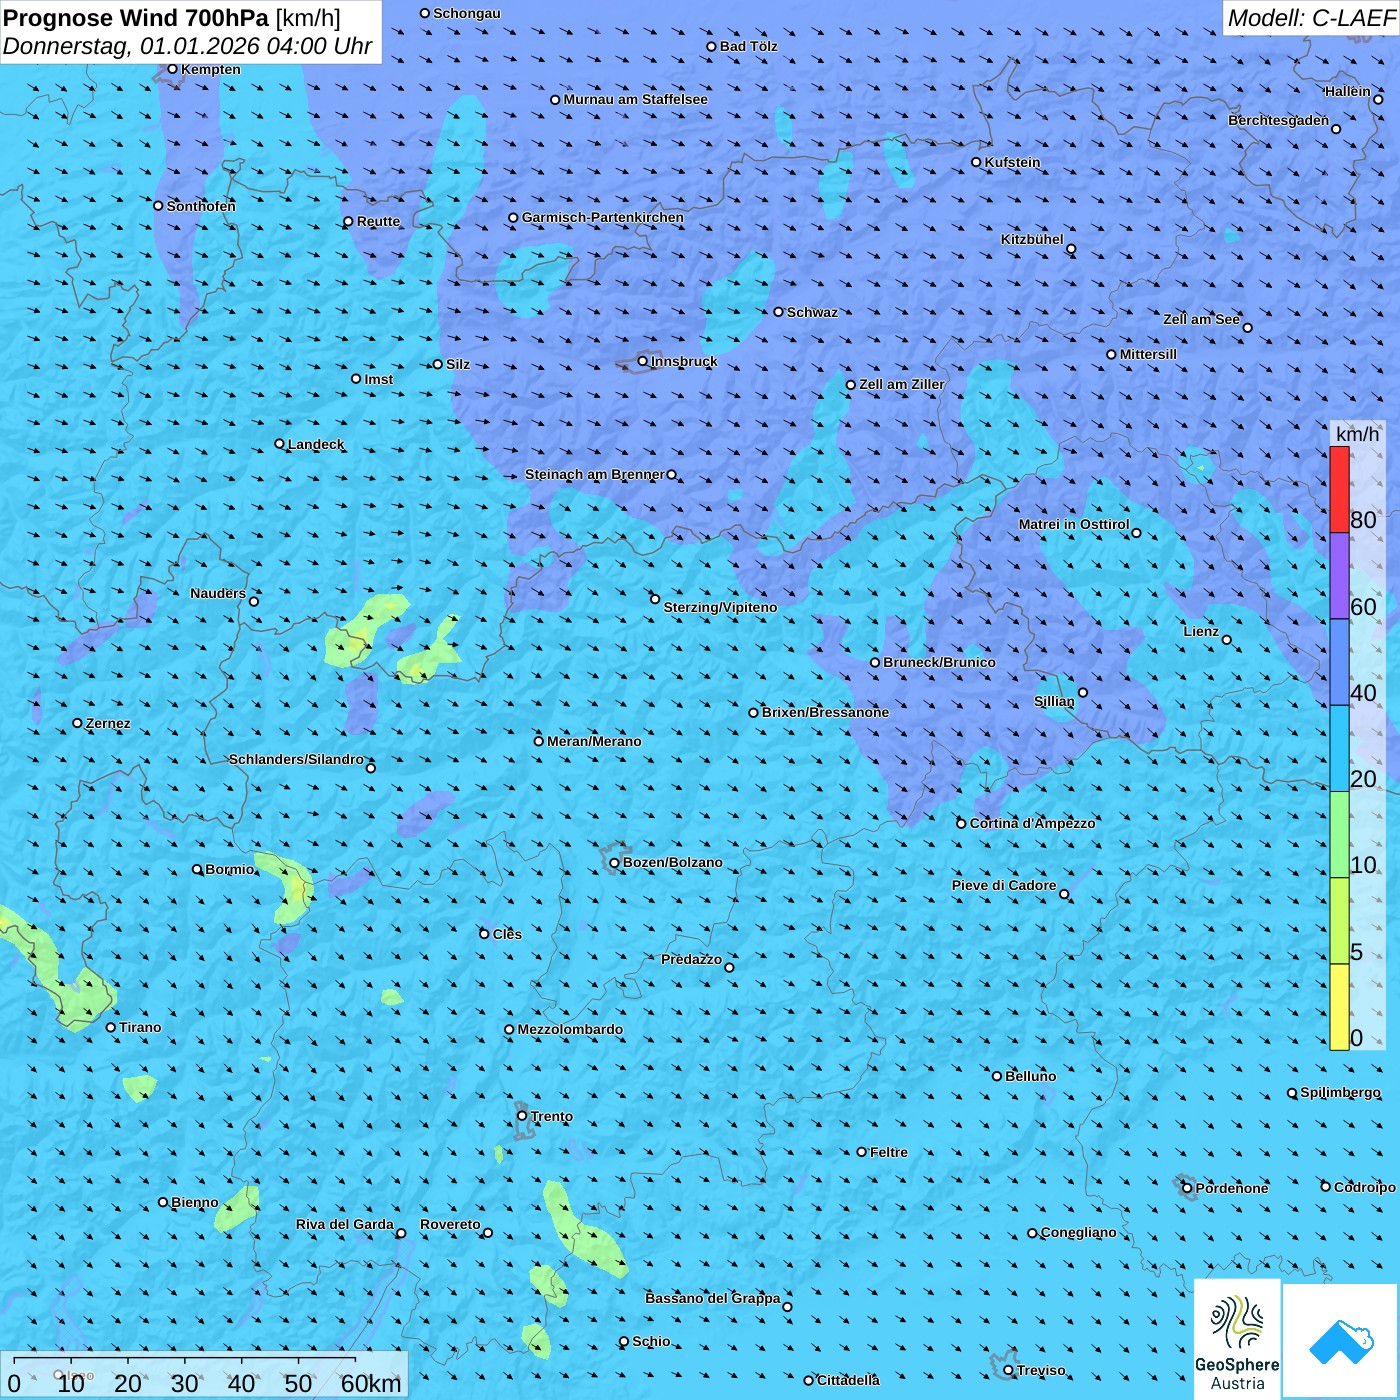Screen dimensions: 1400x1400
Task: Click the 'Donnerstag, 01.01.2026 04:00 Uhr' date text
Action: [x=188, y=46]
